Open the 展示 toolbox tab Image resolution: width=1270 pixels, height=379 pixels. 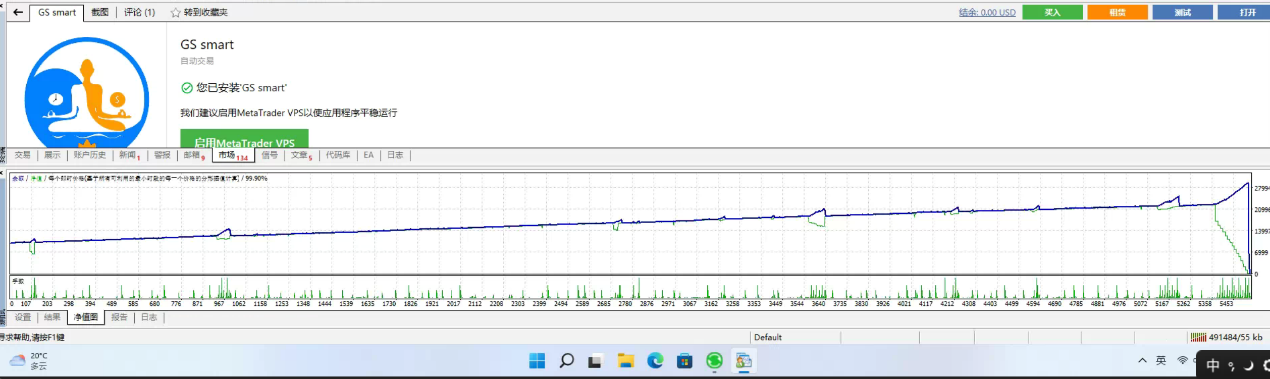click(x=52, y=155)
